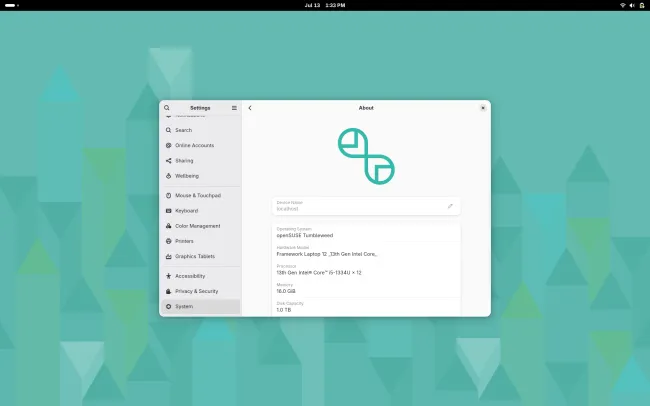
Task: Click the Color Management icon
Action: tap(168, 226)
